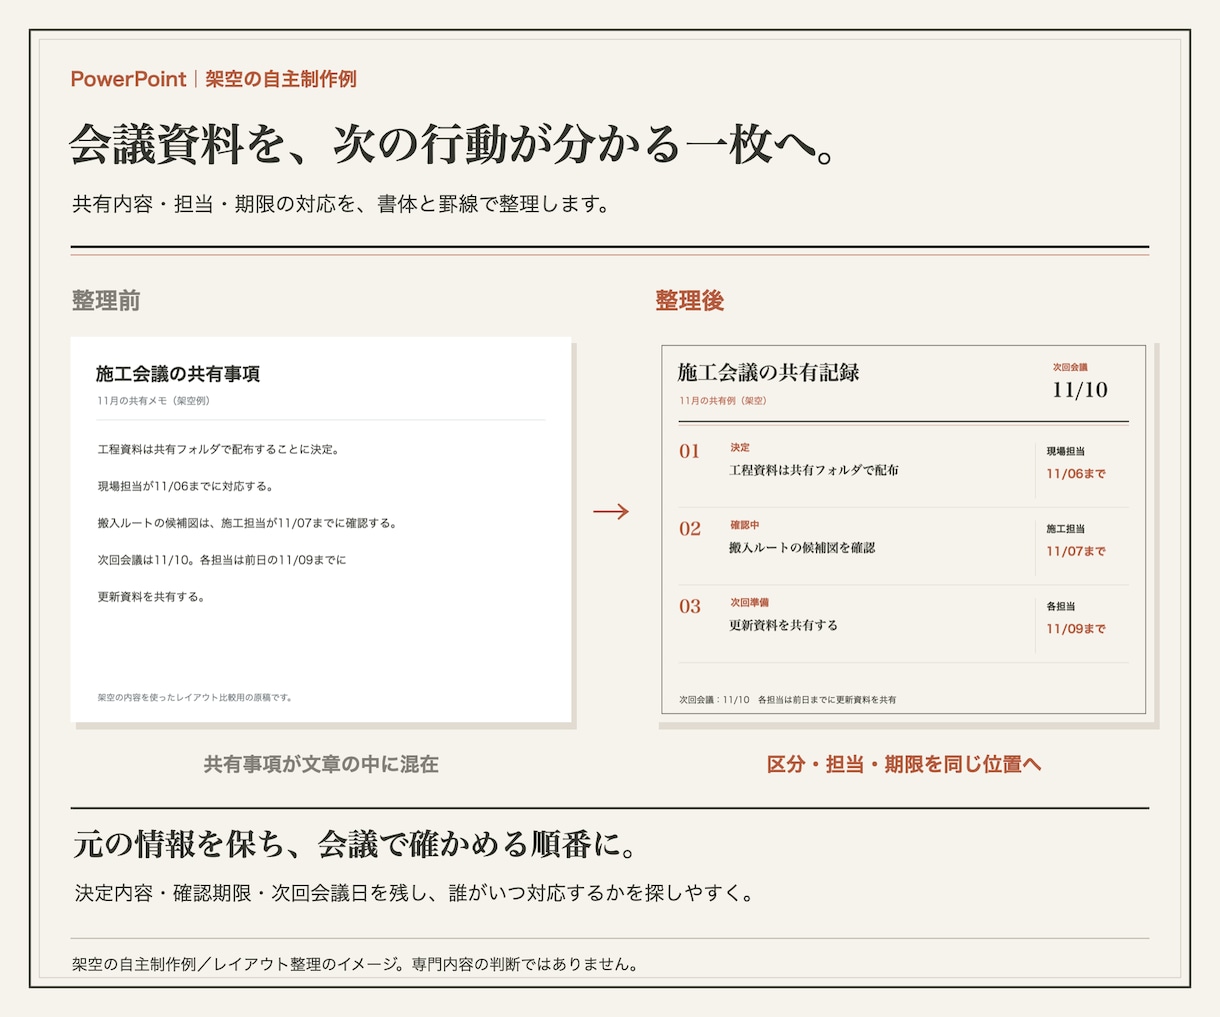Click the headline "会議資料を、次の行動が分かる一枚へ。"

point(453,145)
